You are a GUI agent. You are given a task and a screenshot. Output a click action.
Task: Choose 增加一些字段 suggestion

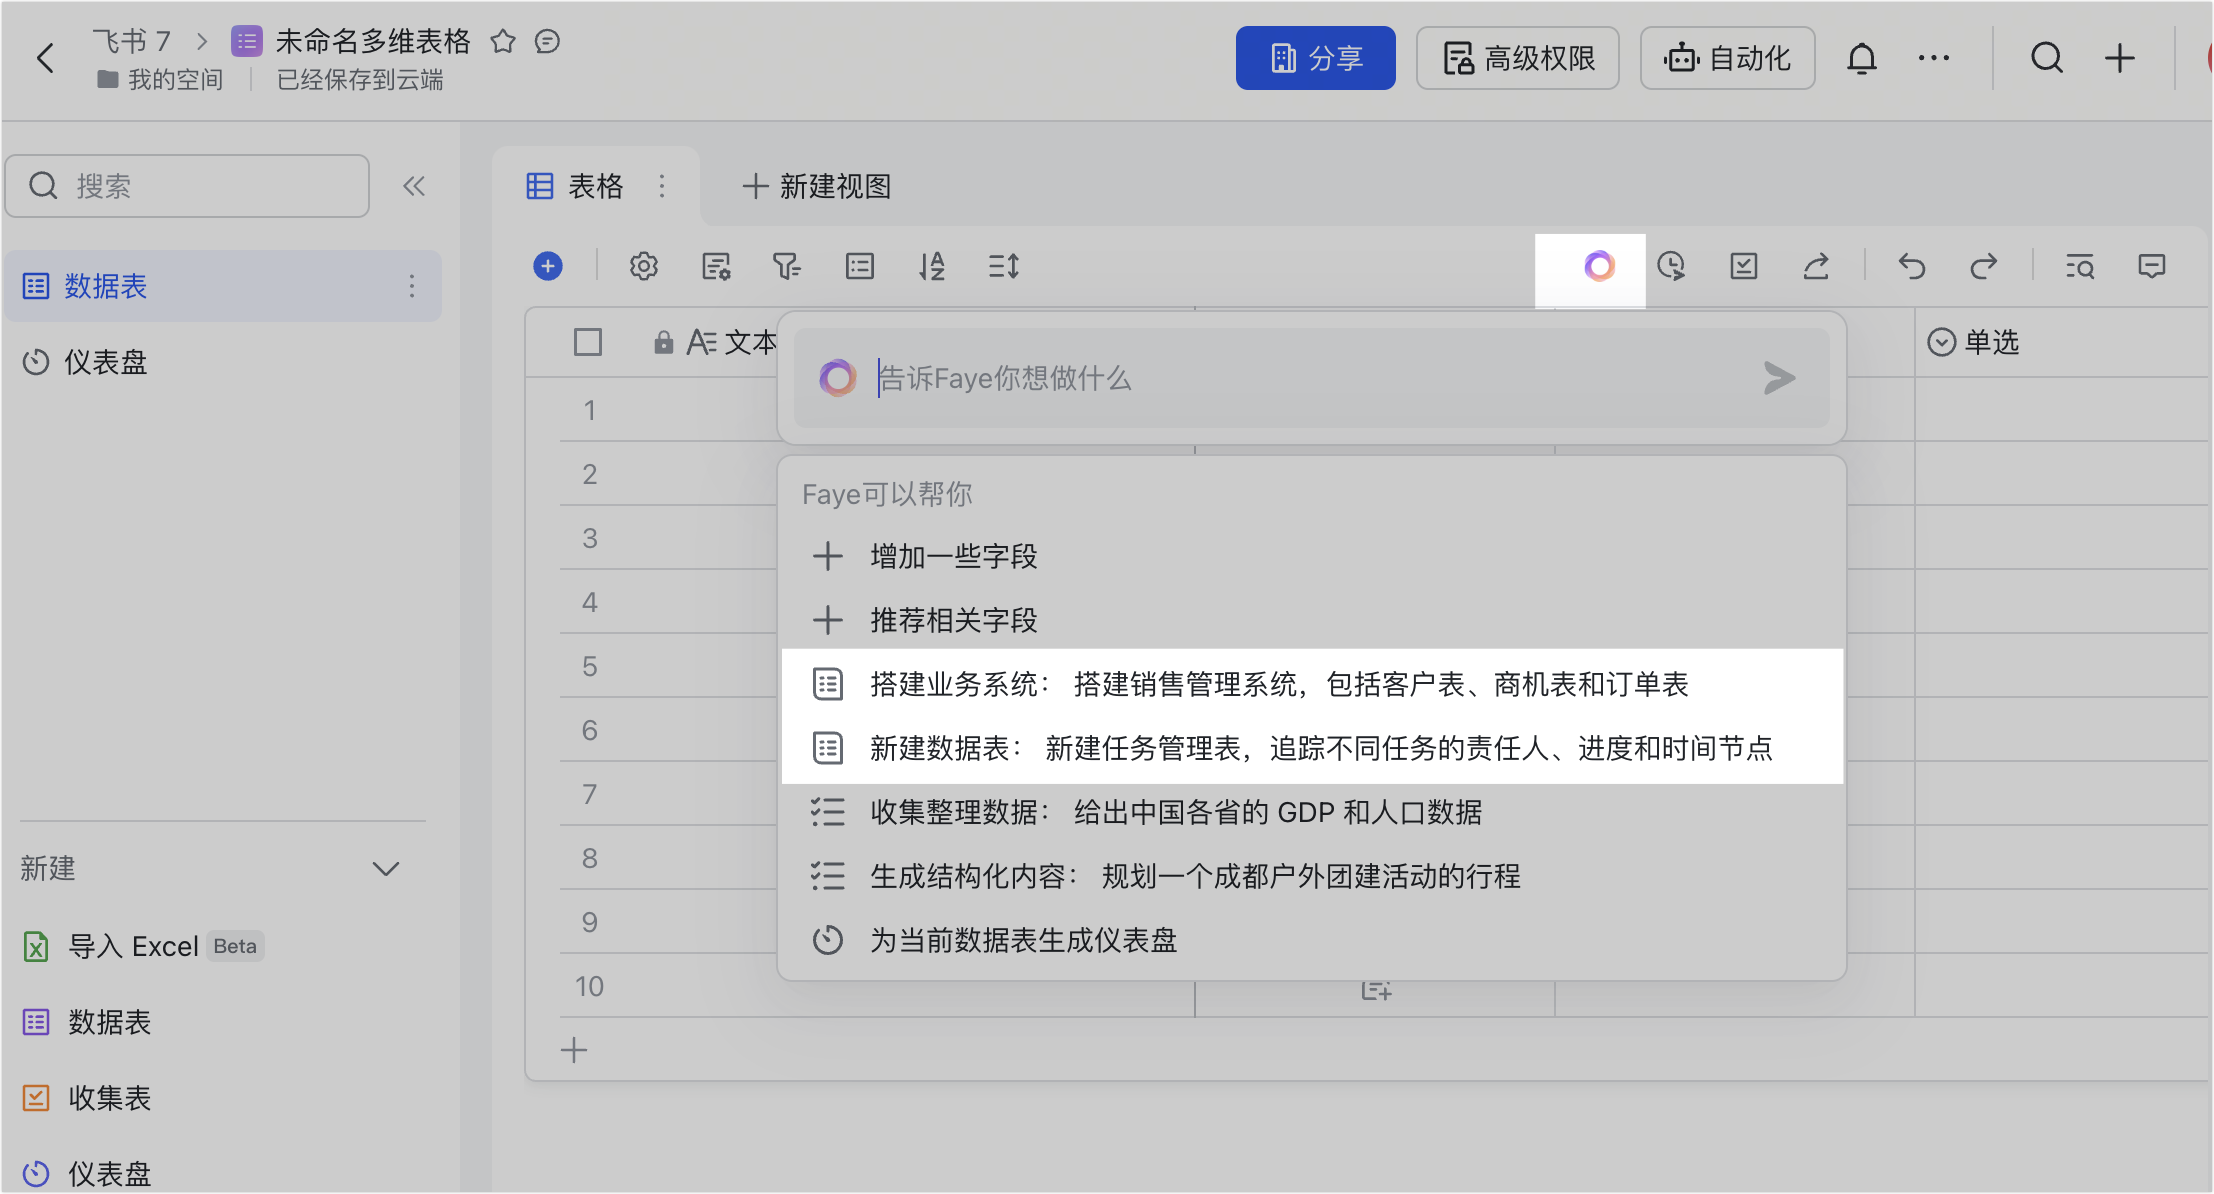pyautogui.click(x=1312, y=556)
